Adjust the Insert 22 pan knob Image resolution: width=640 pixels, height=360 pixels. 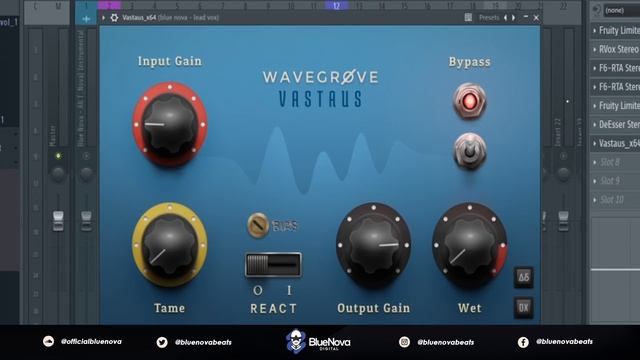coord(563,174)
